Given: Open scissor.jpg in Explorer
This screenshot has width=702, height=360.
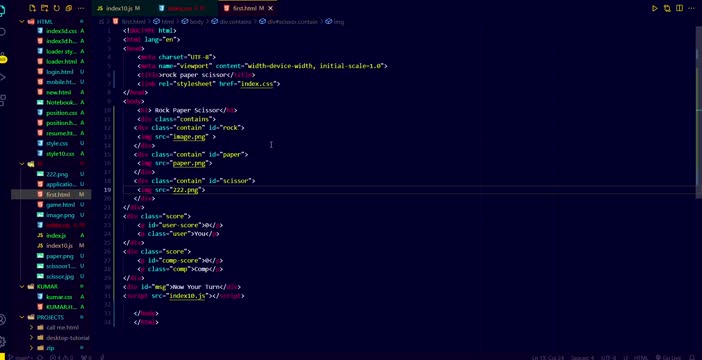Looking at the screenshot, I should point(60,276).
